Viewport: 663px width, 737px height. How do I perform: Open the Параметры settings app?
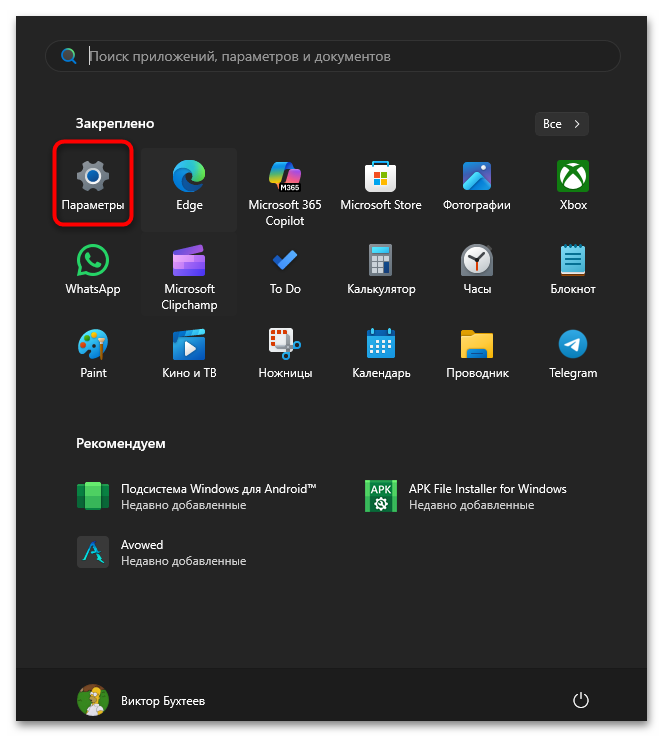tap(93, 185)
